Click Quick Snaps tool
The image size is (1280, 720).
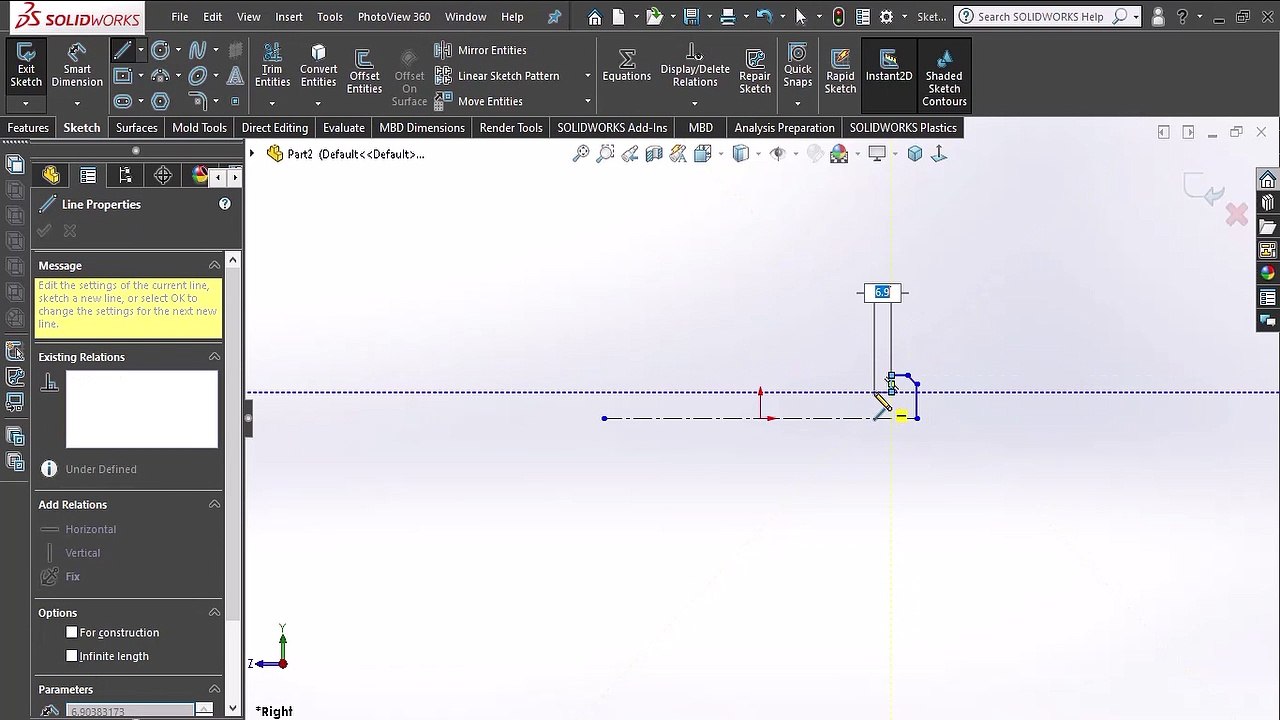(798, 67)
